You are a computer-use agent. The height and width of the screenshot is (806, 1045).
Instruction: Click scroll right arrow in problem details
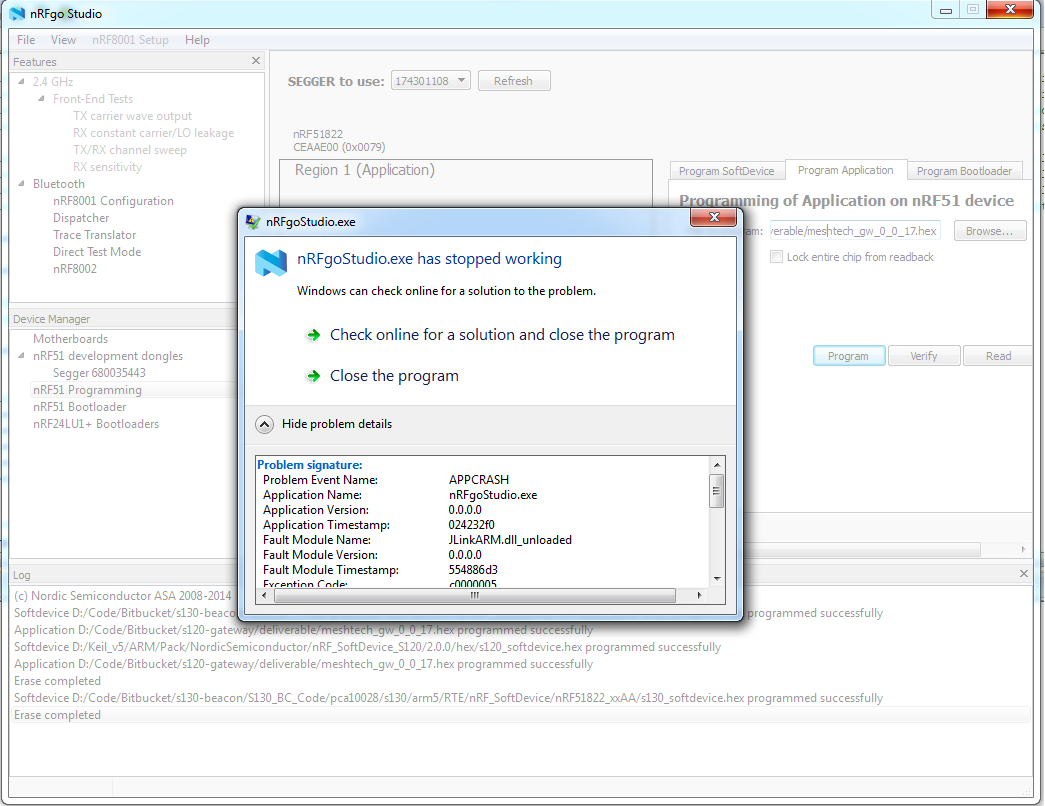click(699, 595)
